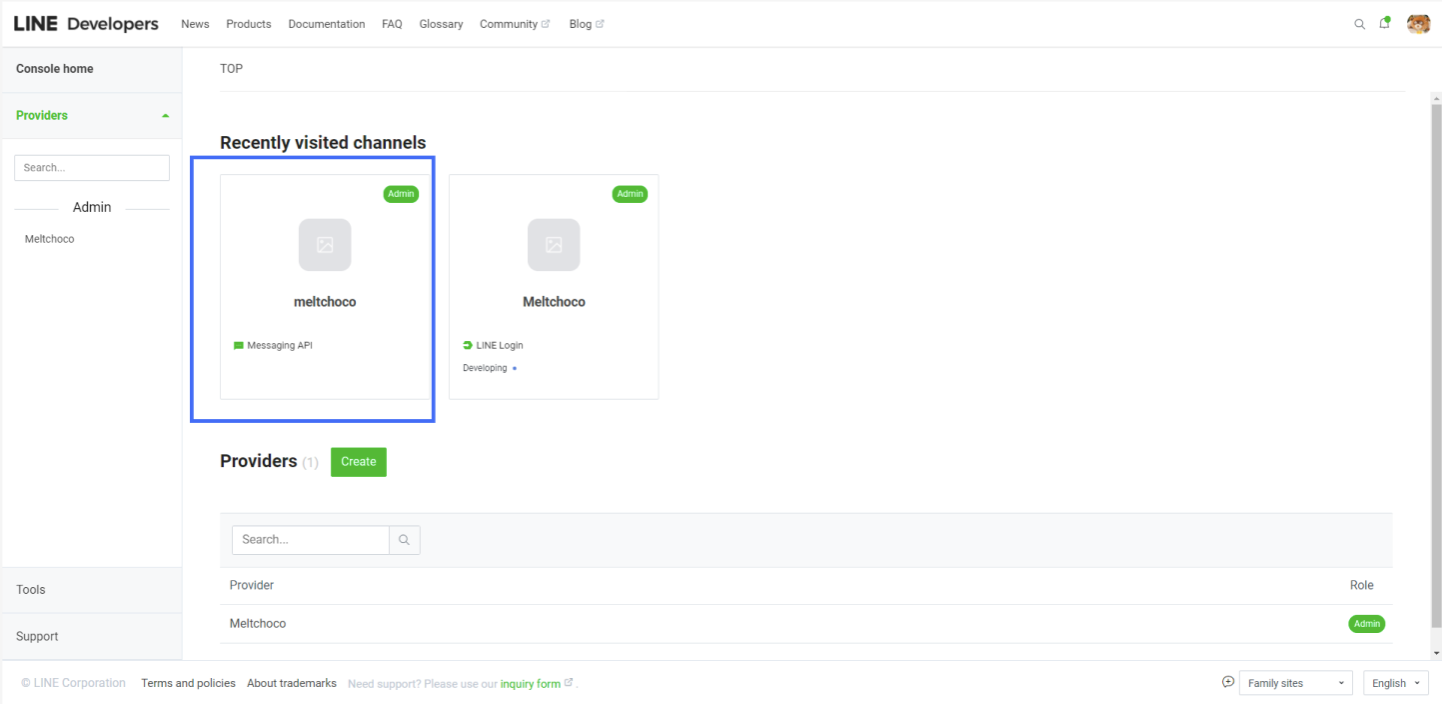Click the Provider column header
This screenshot has width=1442, height=704.
252,585
